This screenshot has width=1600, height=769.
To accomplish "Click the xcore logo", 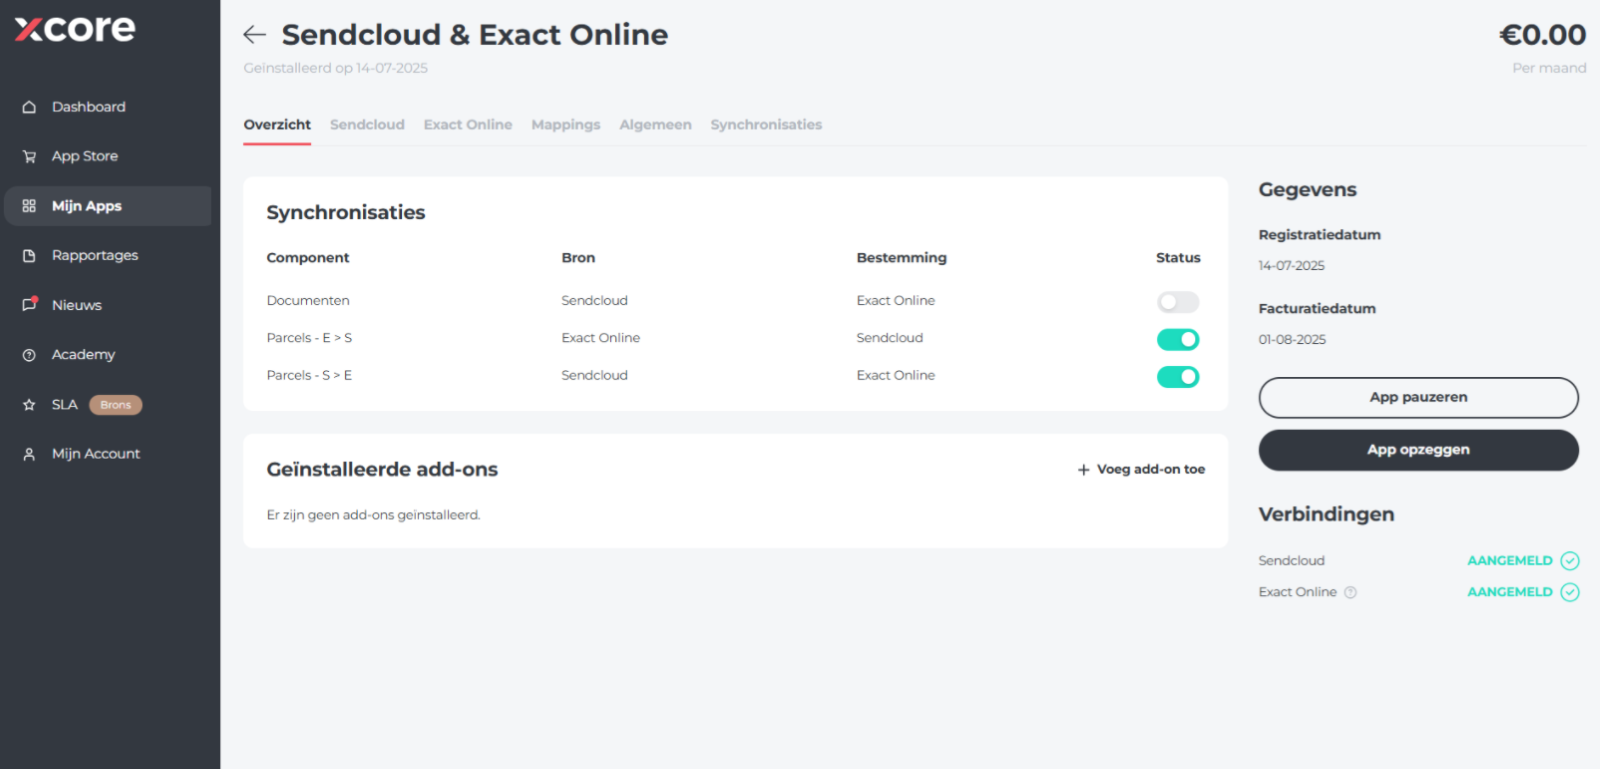I will [x=75, y=28].
